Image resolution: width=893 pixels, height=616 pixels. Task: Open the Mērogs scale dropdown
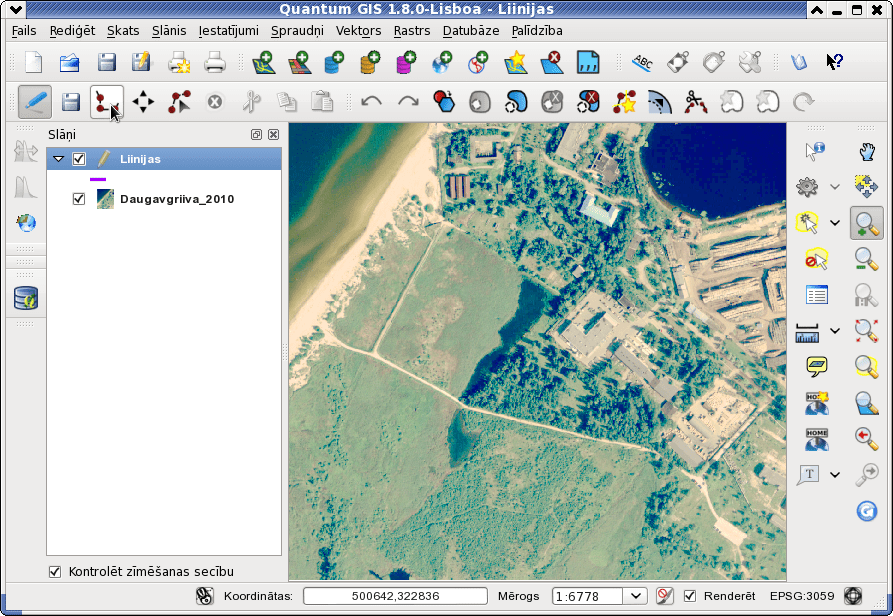pos(636,596)
